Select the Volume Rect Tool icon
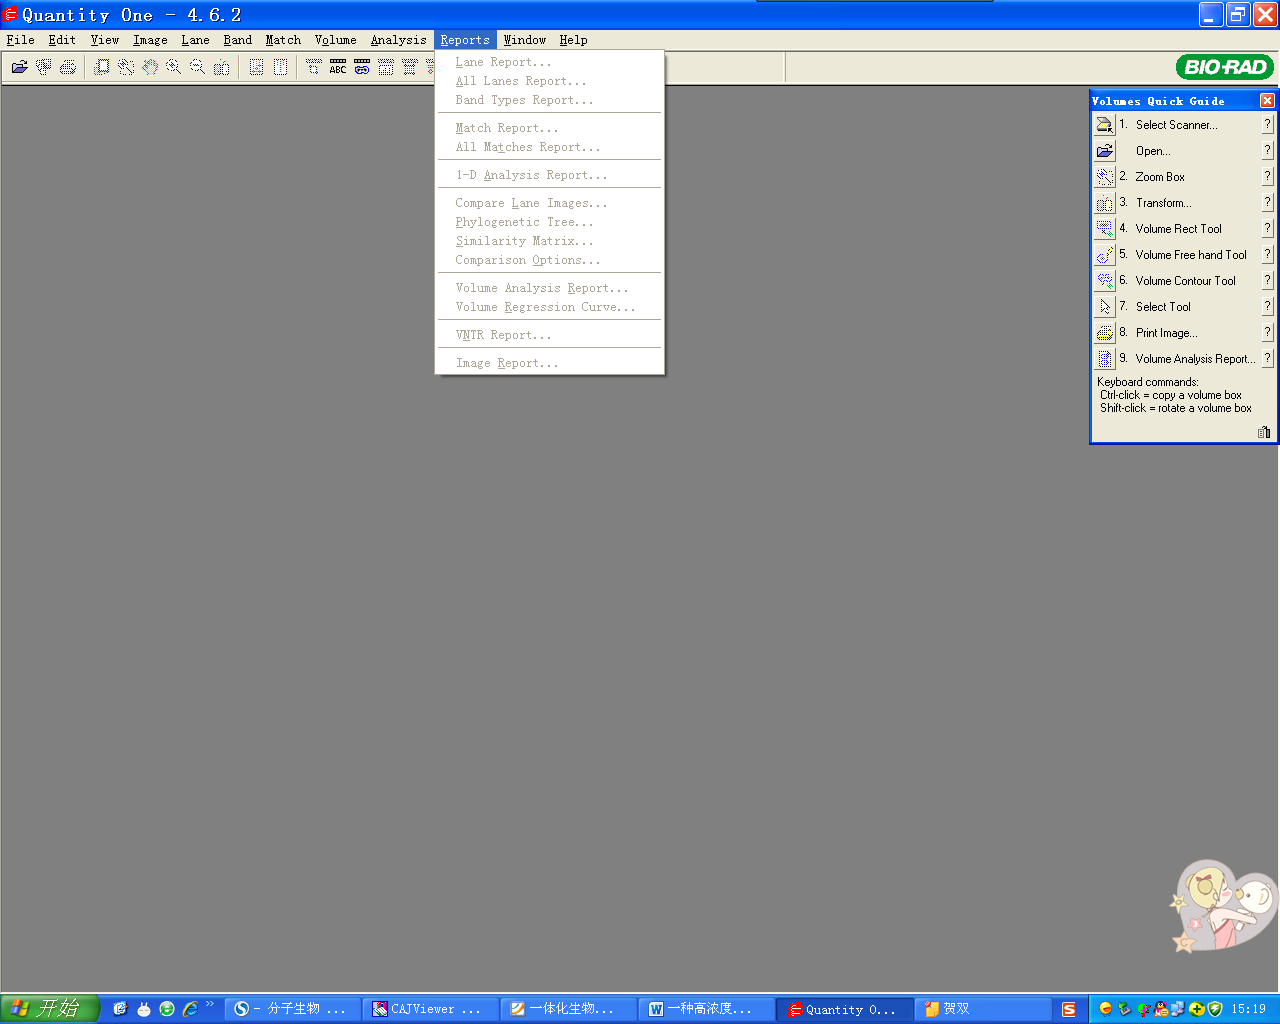Viewport: 1280px width, 1024px height. (x=1105, y=229)
